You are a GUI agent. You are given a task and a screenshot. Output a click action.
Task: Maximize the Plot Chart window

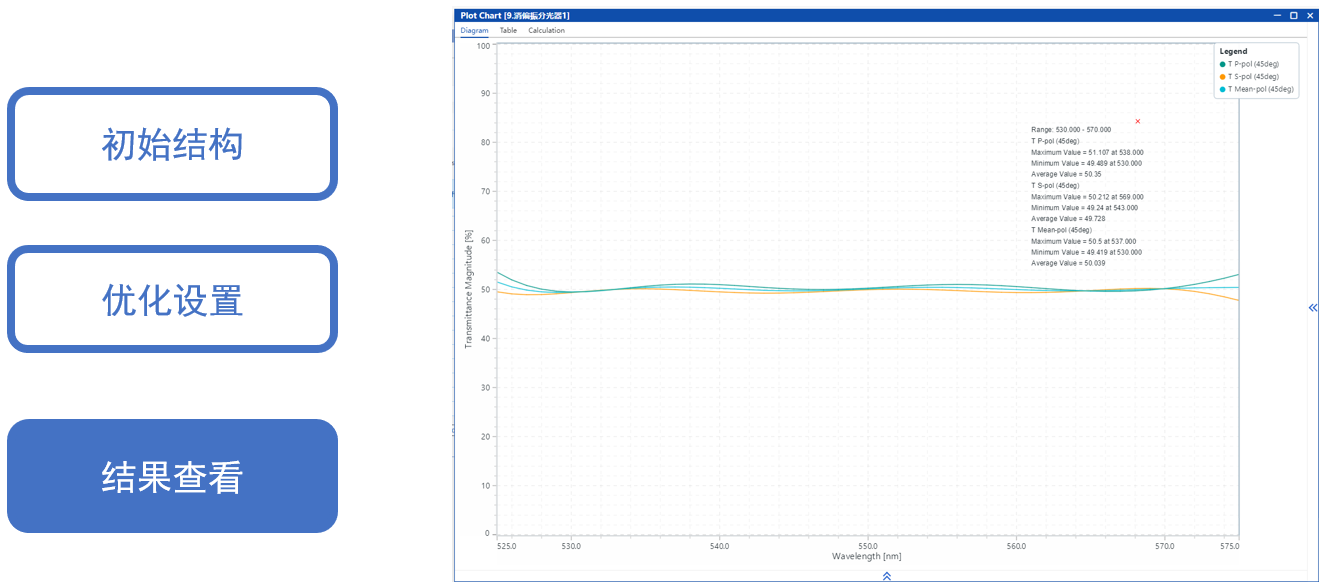pyautogui.click(x=1293, y=15)
